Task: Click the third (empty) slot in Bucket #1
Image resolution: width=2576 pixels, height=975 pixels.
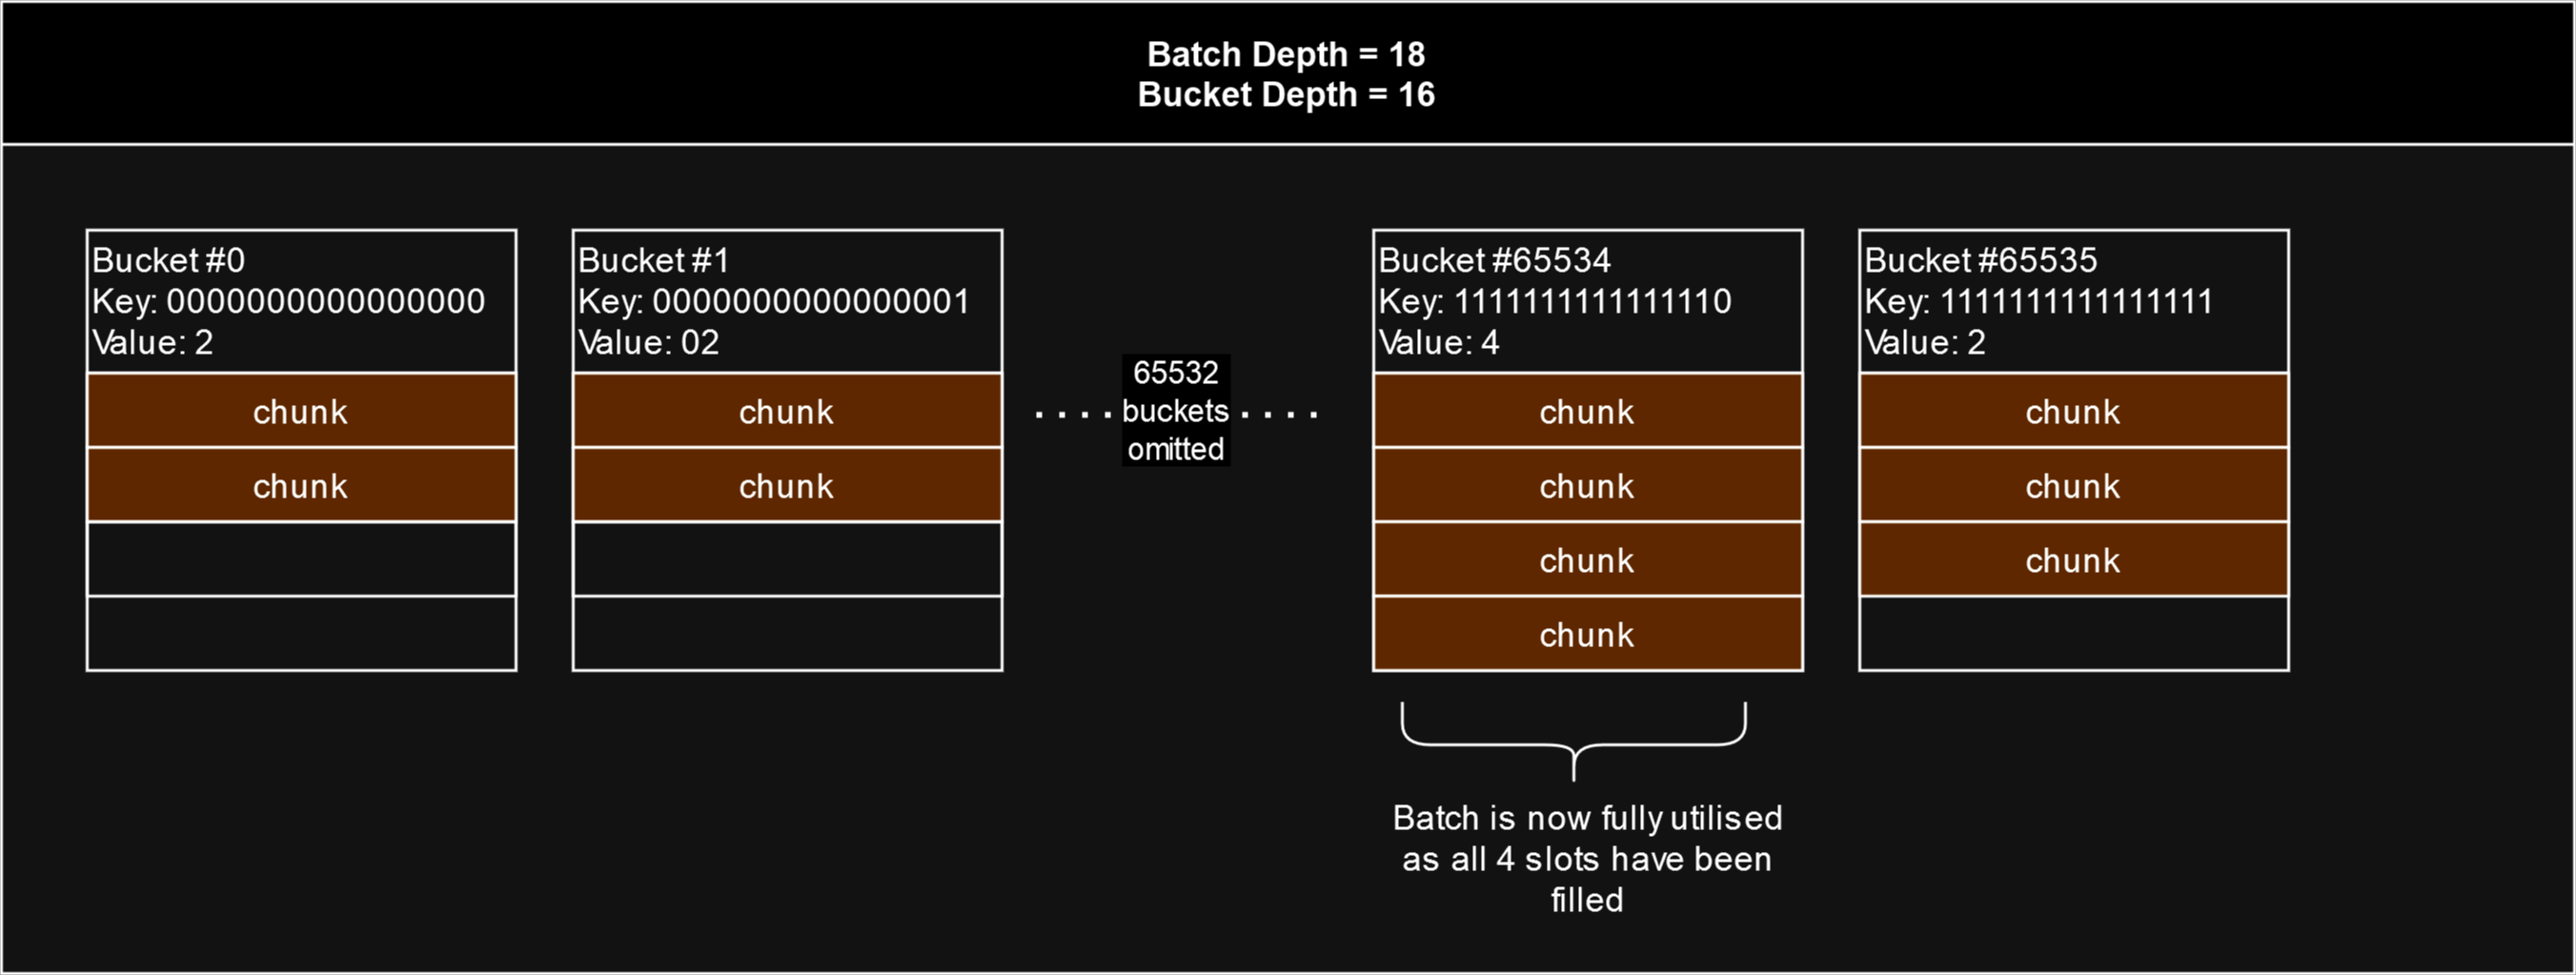Action: pyautogui.click(x=787, y=560)
